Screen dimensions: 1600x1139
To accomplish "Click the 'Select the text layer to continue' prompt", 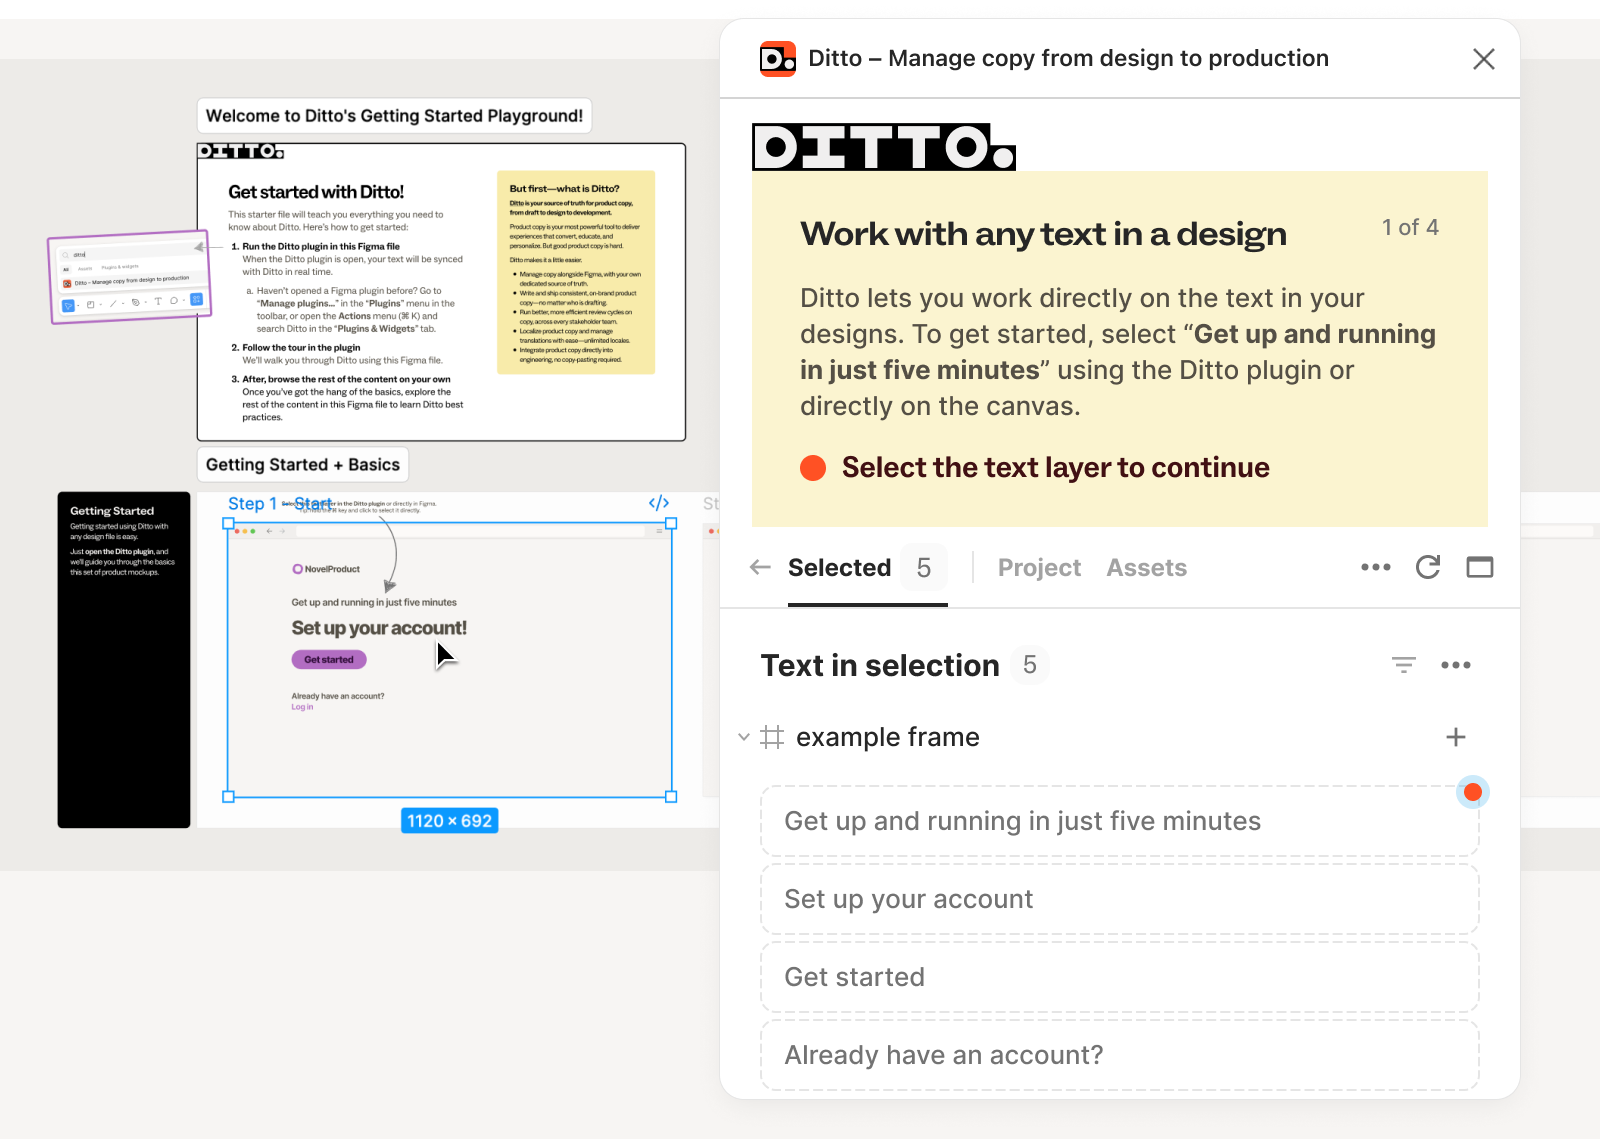I will [1055, 467].
